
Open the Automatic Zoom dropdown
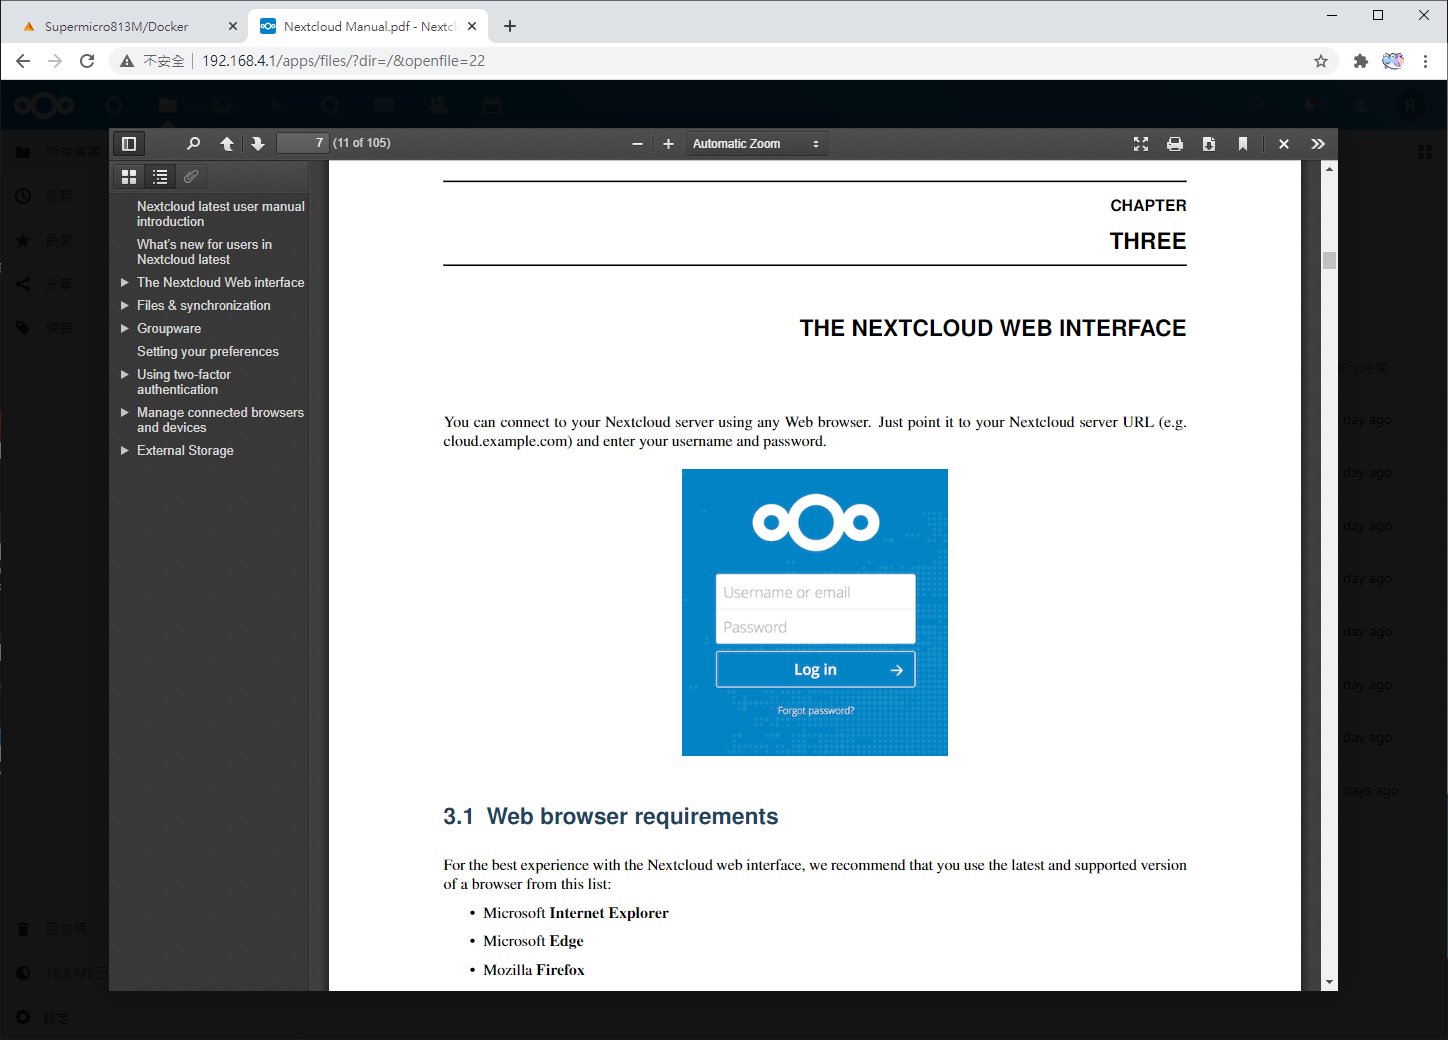(756, 144)
